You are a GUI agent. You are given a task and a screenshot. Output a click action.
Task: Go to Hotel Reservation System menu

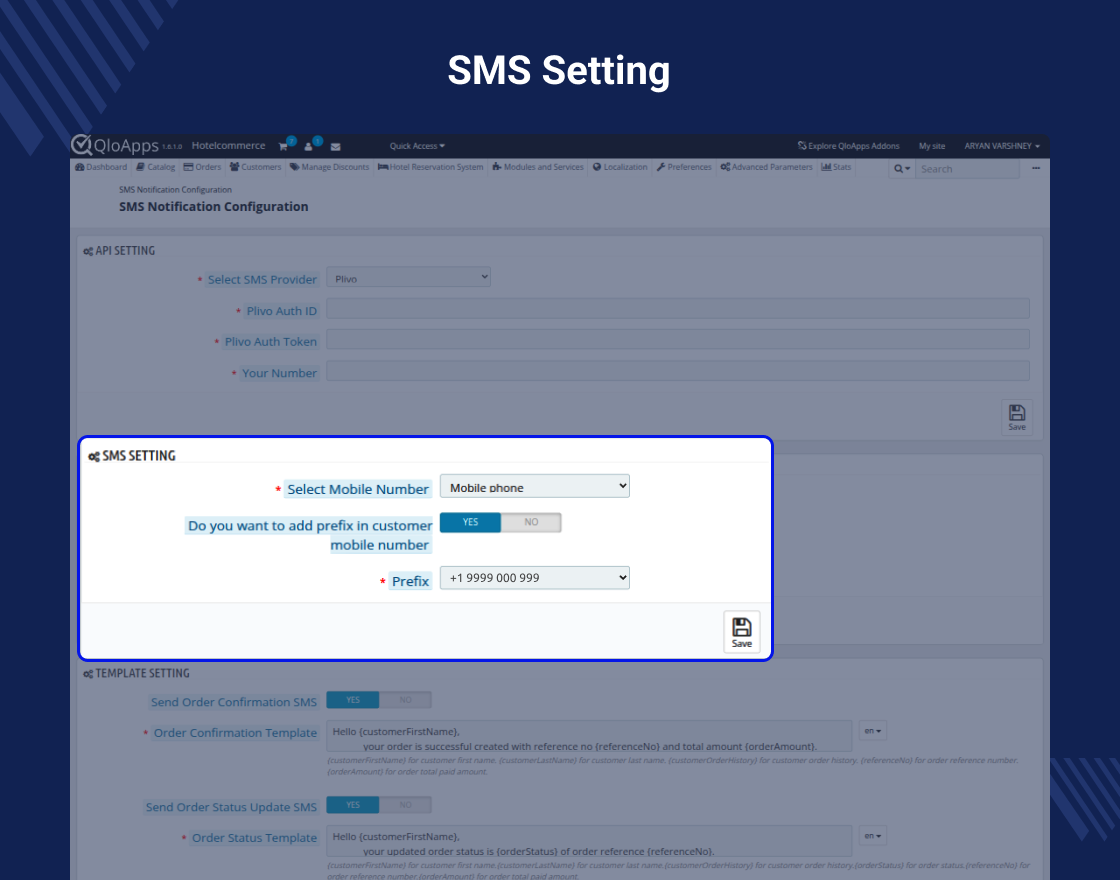click(x=430, y=167)
